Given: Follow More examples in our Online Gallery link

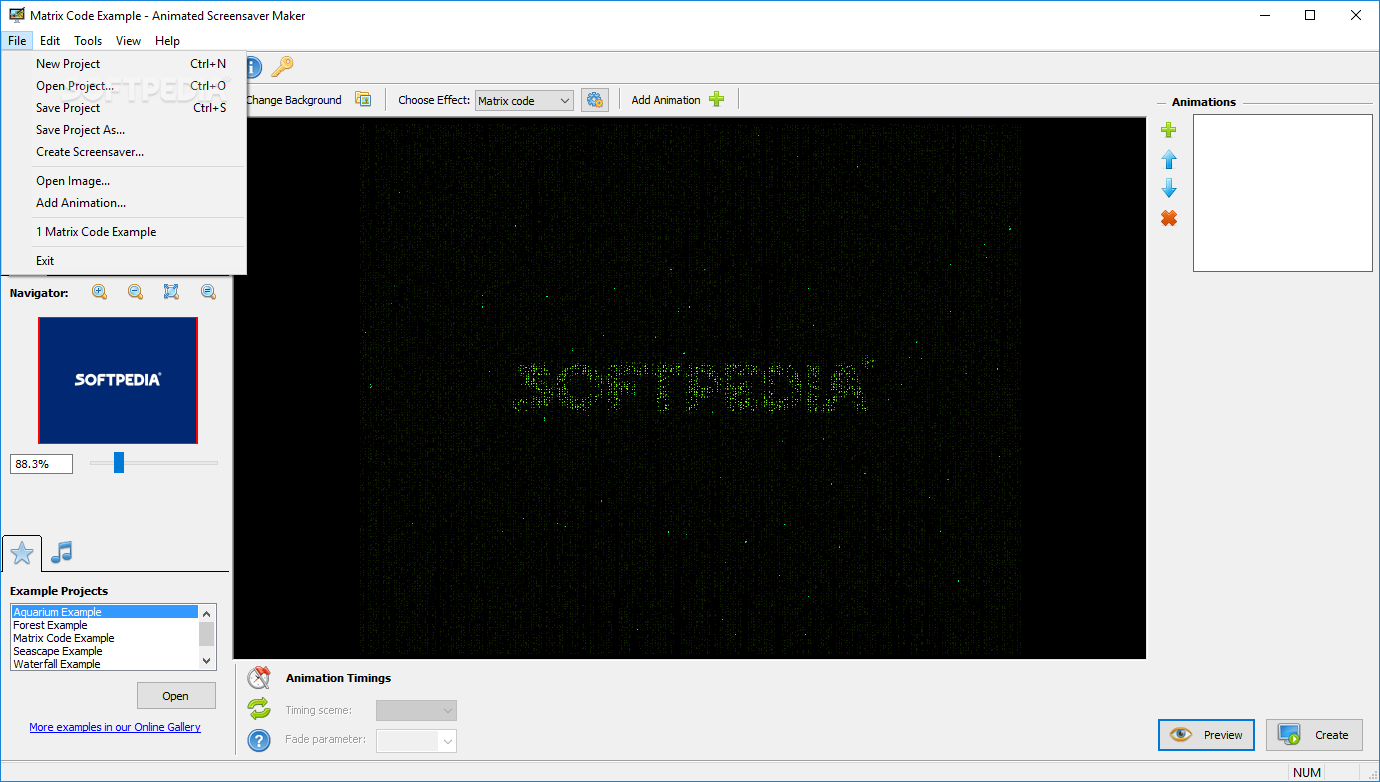Looking at the screenshot, I should point(115,727).
